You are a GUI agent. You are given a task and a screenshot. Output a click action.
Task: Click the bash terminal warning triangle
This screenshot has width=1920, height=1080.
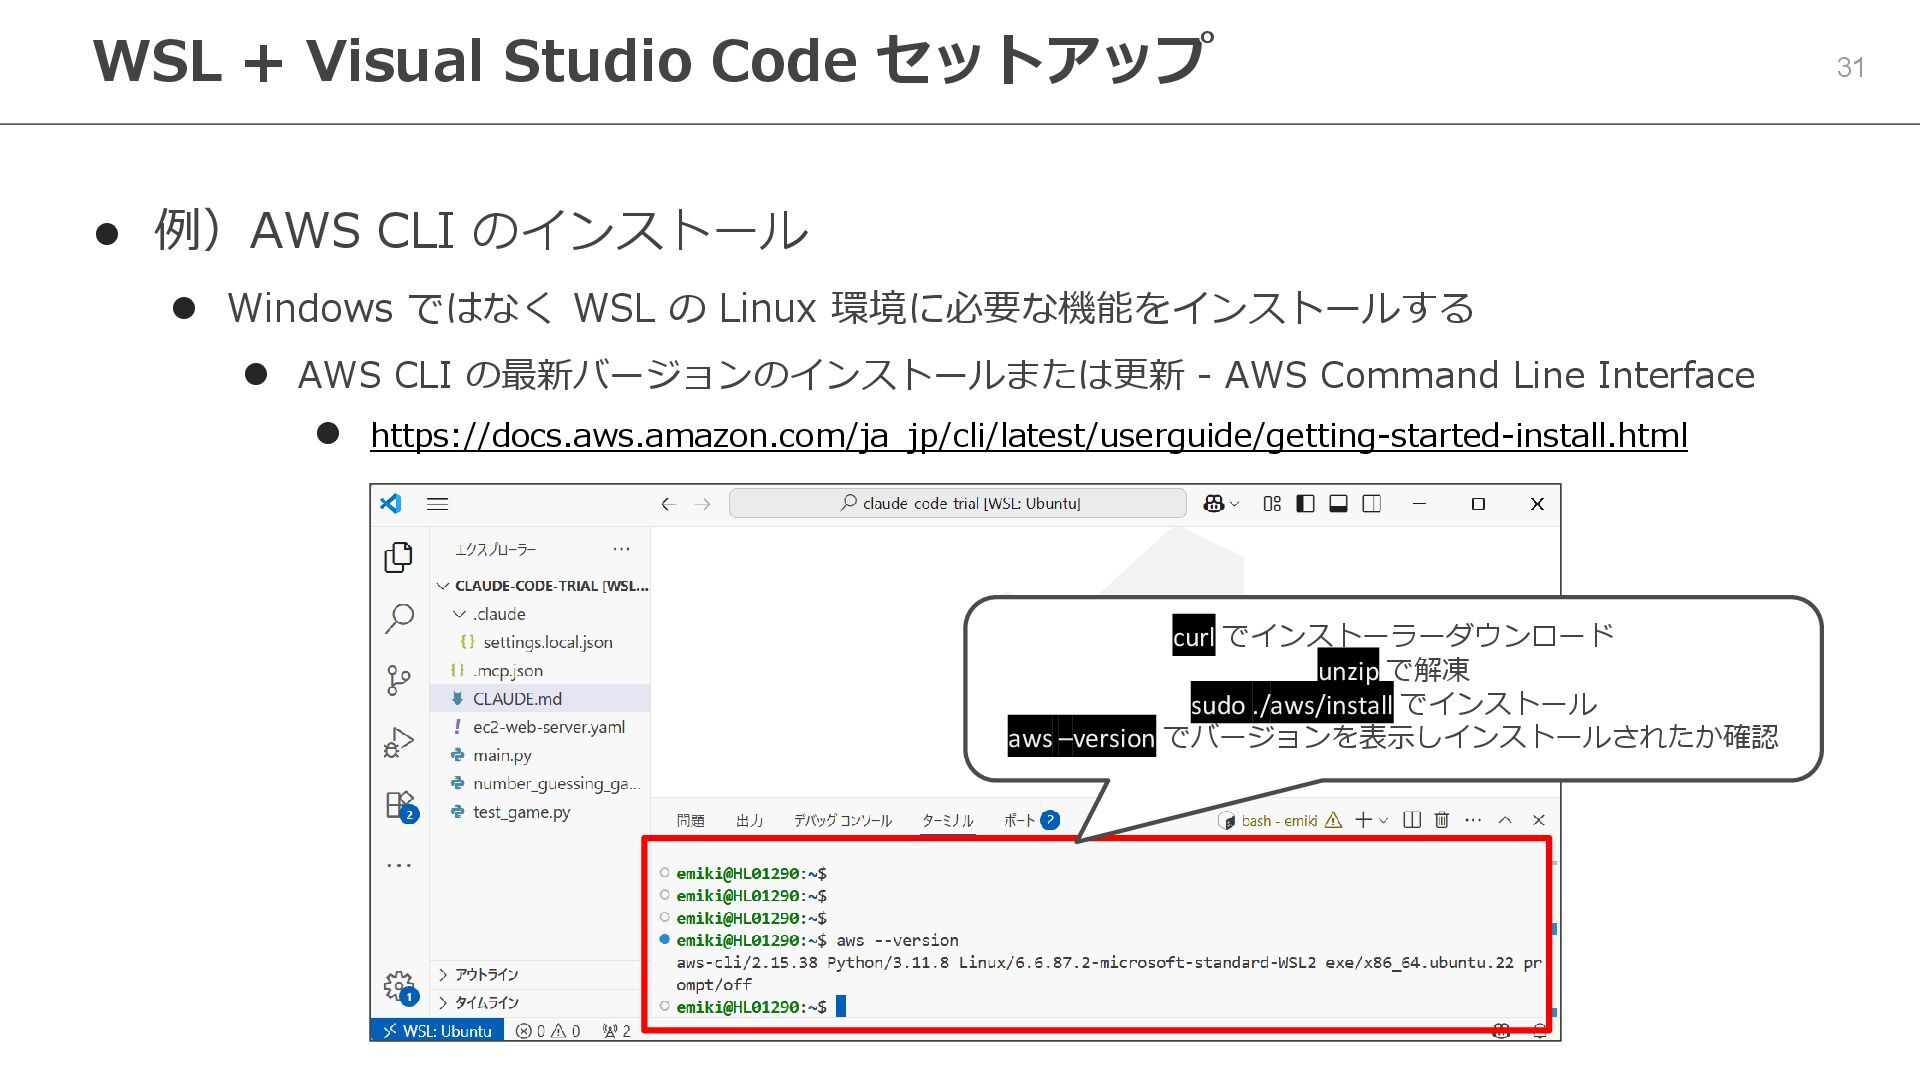tap(1333, 820)
